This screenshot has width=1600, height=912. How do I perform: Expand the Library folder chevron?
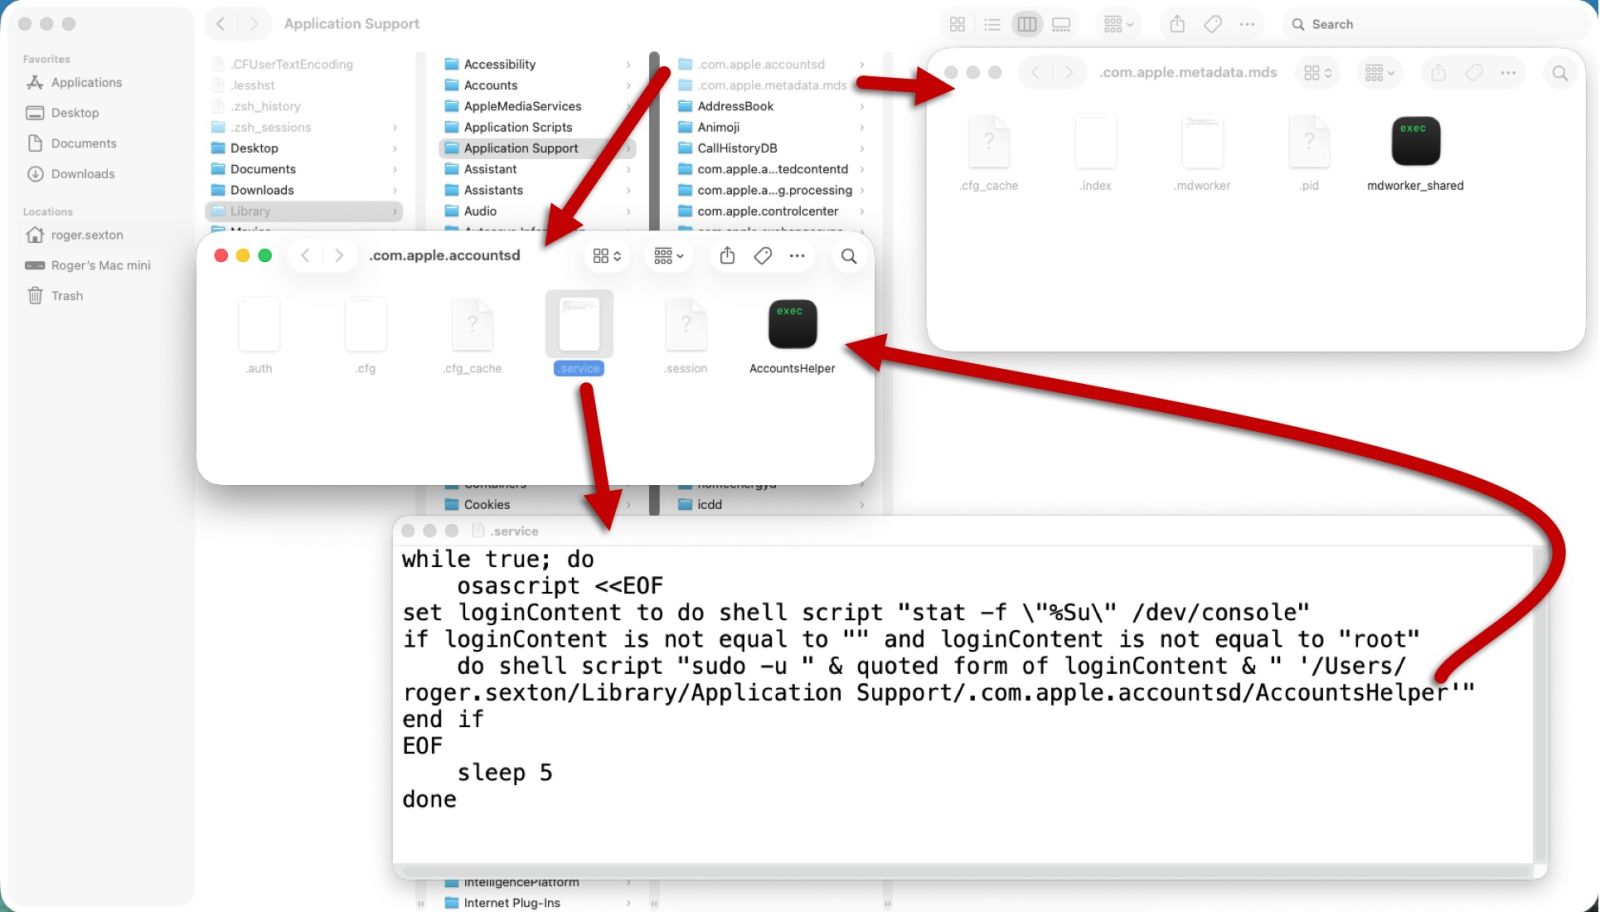click(395, 211)
